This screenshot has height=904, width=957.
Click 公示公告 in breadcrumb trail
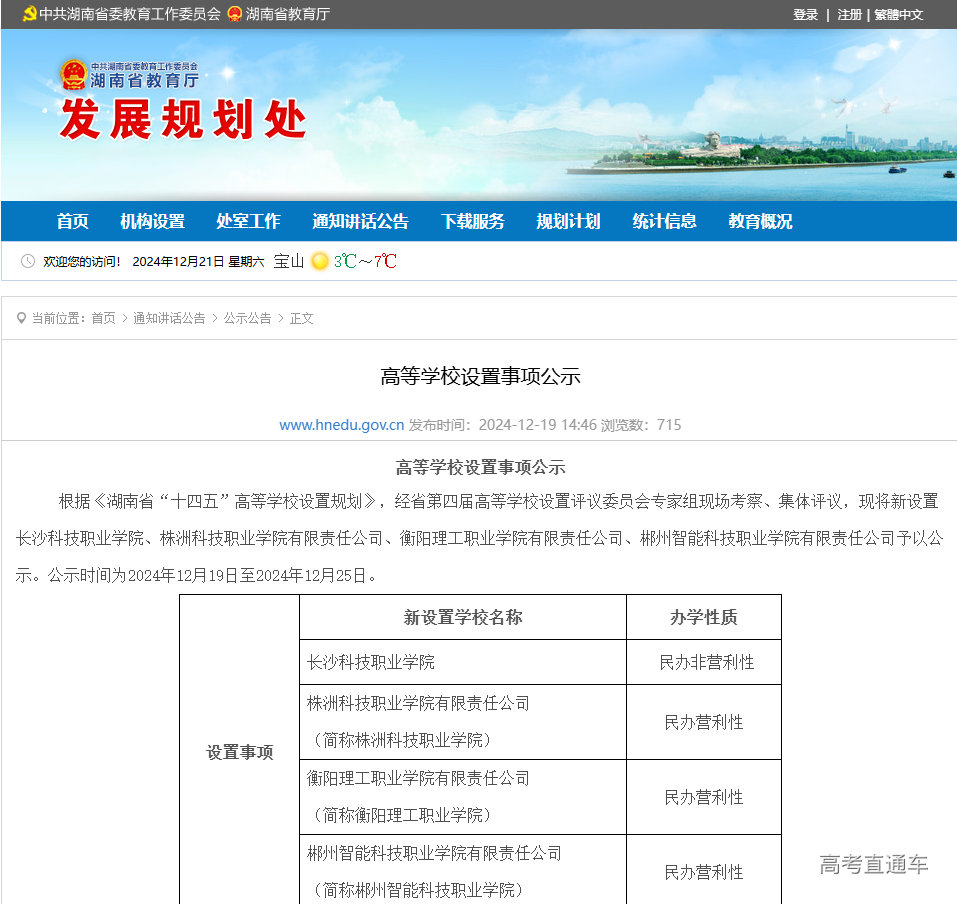pos(247,318)
